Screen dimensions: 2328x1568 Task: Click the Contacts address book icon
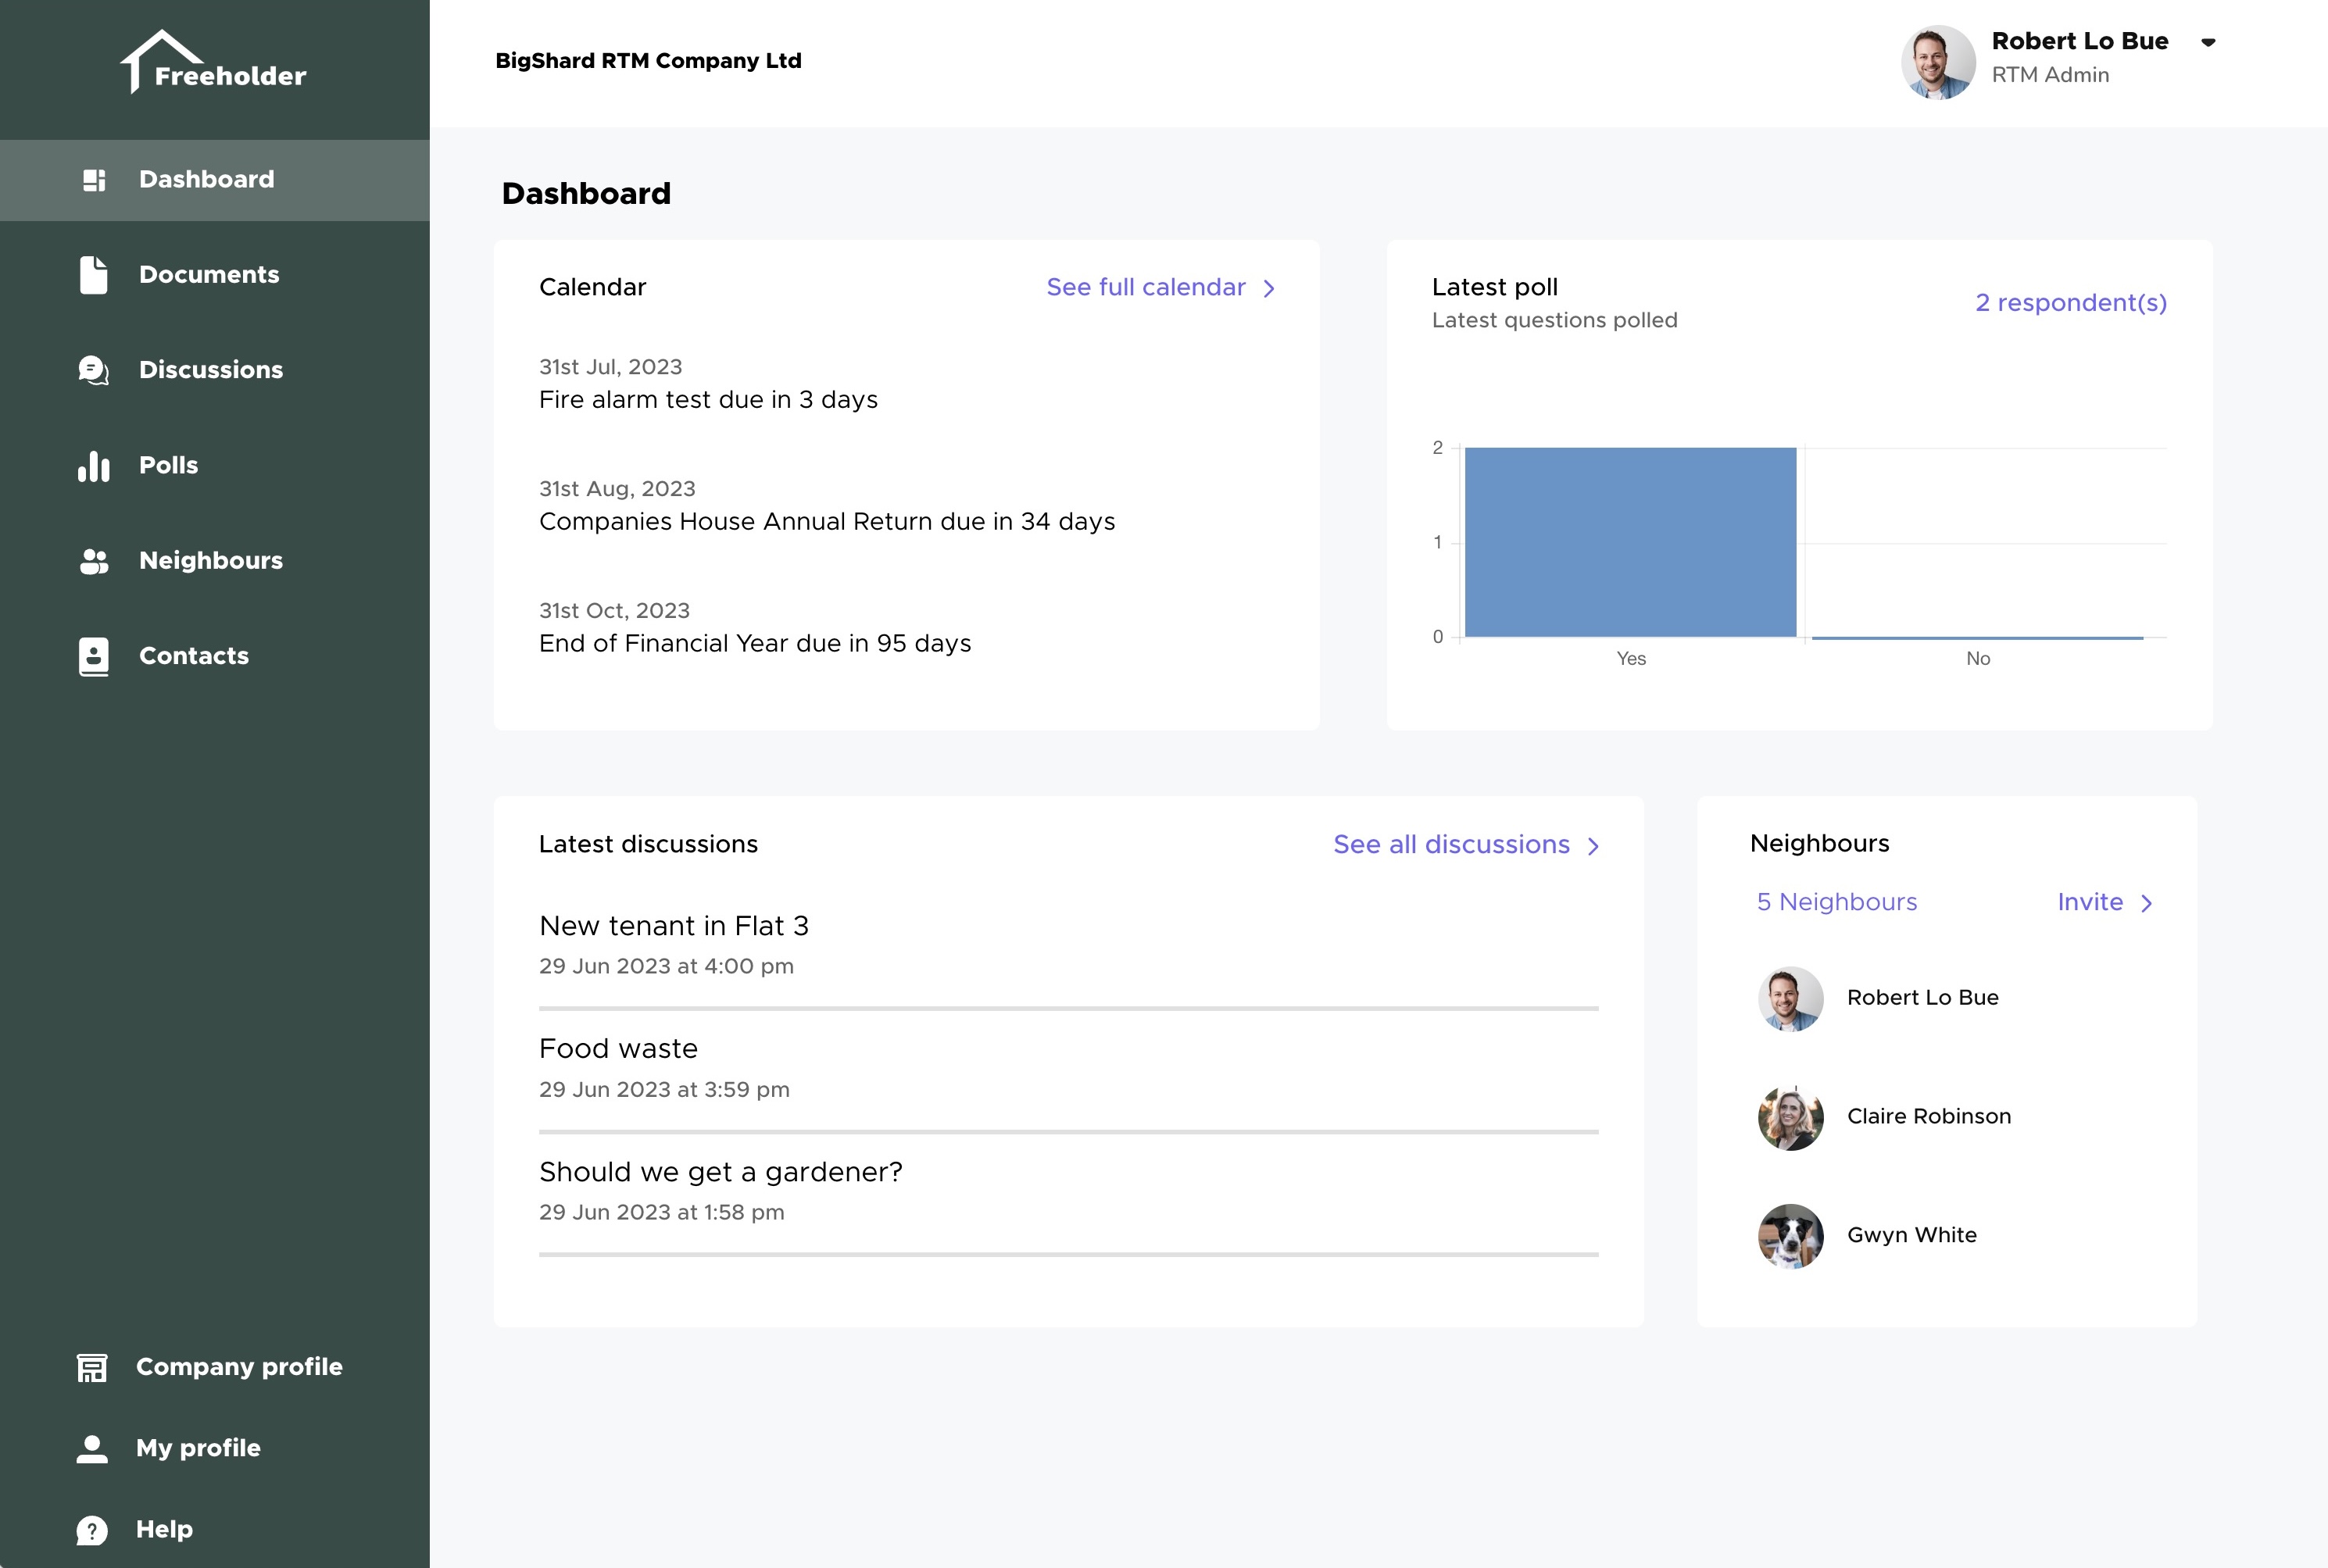93,656
